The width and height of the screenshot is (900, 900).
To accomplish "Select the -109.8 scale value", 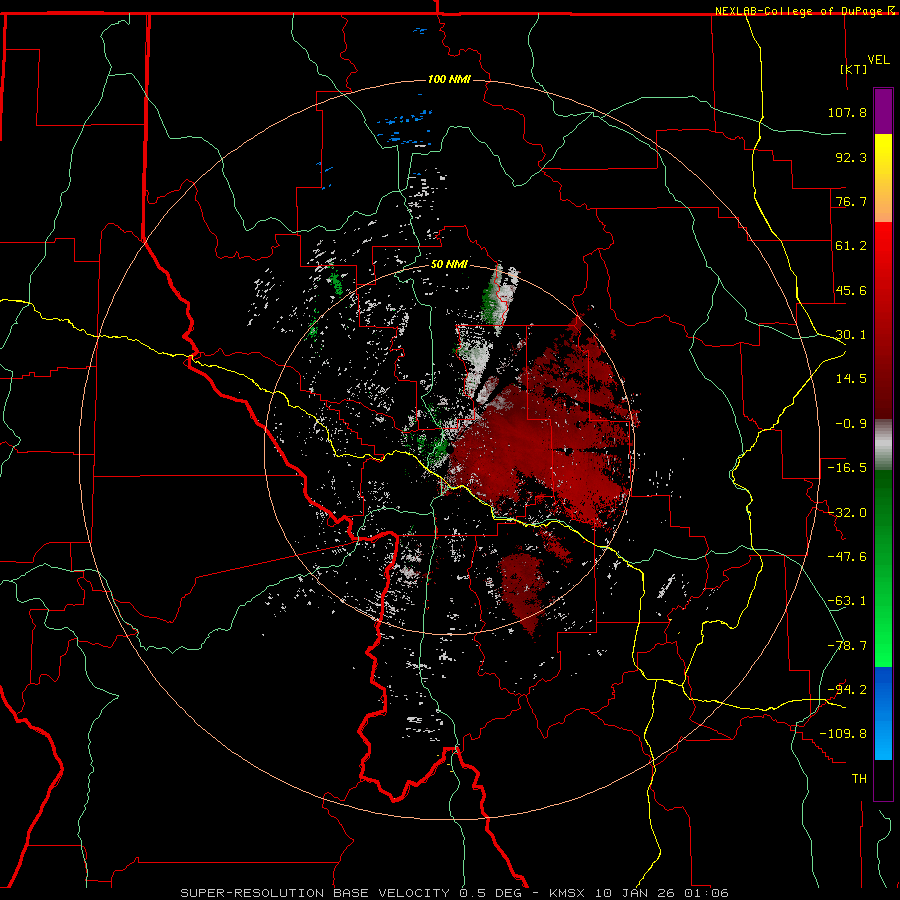I will coord(844,734).
